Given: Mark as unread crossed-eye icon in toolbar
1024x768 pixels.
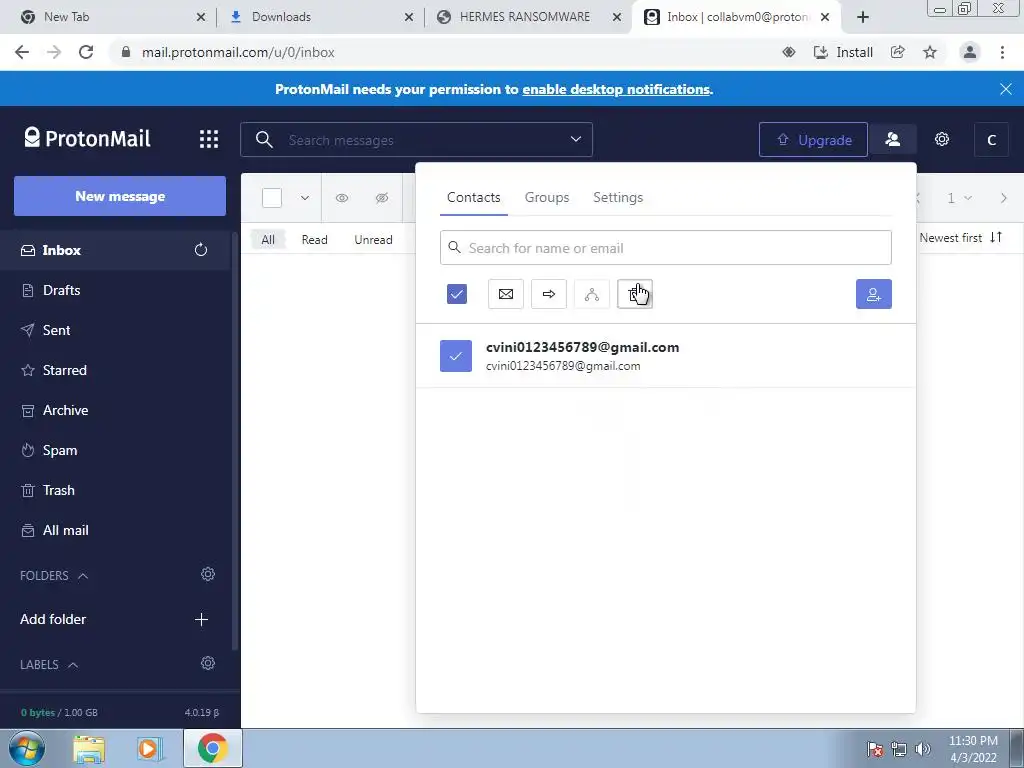Looking at the screenshot, I should tap(382, 198).
